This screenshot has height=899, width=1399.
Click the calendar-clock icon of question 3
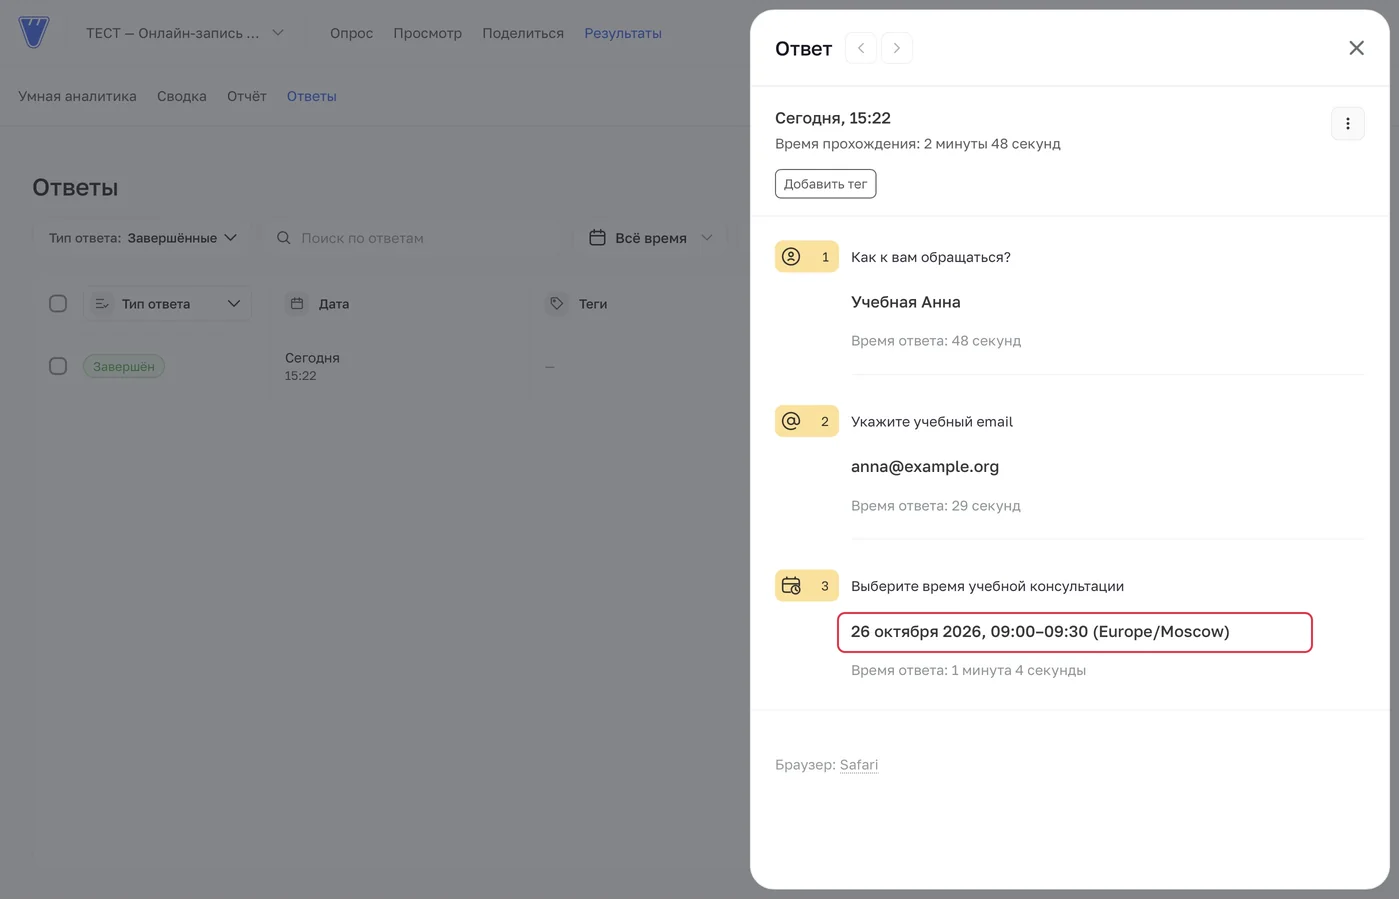pyautogui.click(x=791, y=586)
